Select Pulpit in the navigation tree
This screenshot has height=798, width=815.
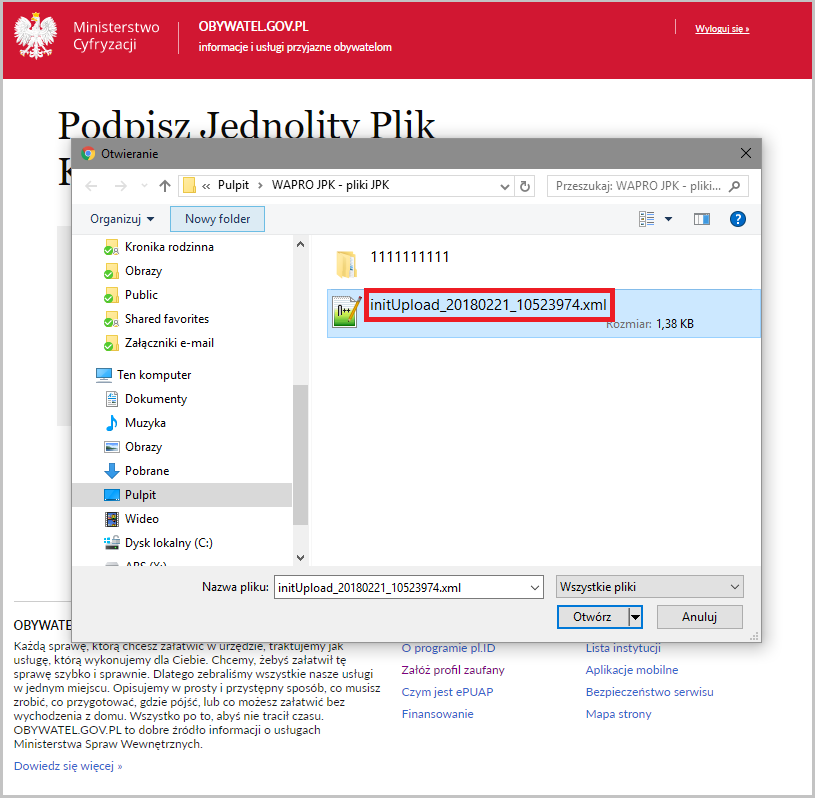pyautogui.click(x=140, y=495)
